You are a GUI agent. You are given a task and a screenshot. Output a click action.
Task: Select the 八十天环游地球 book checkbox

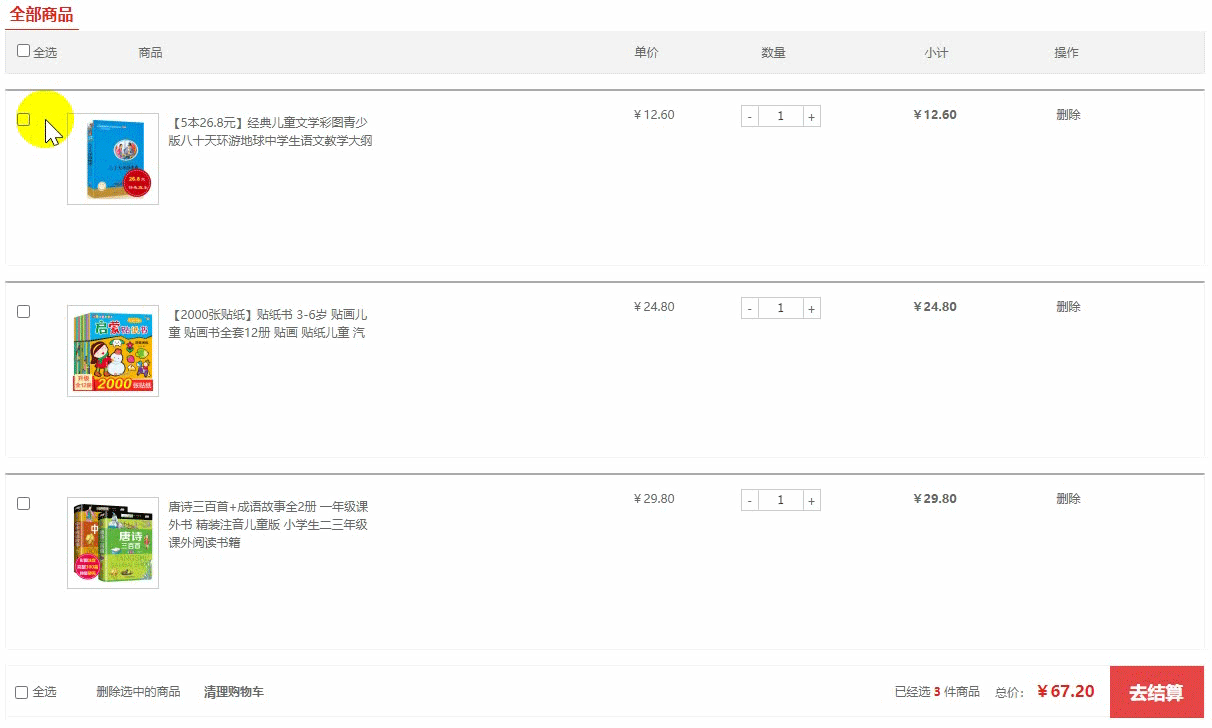pyautogui.click(x=24, y=120)
